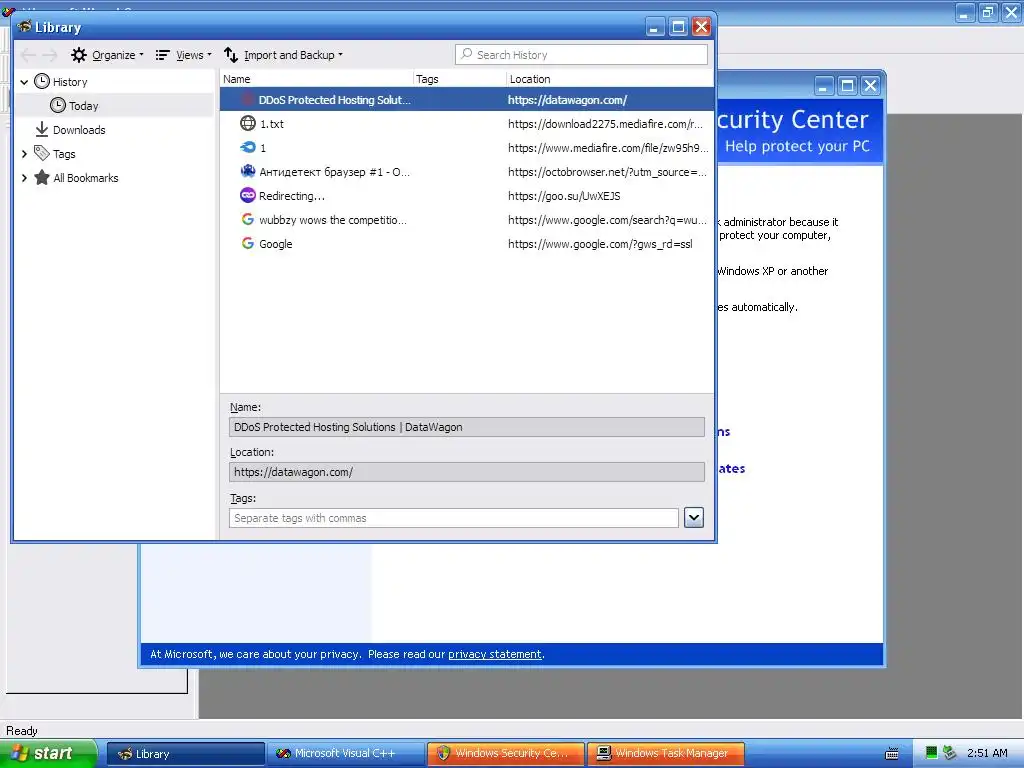Minimize the Library window
1024x768 pixels.
[x=656, y=27]
